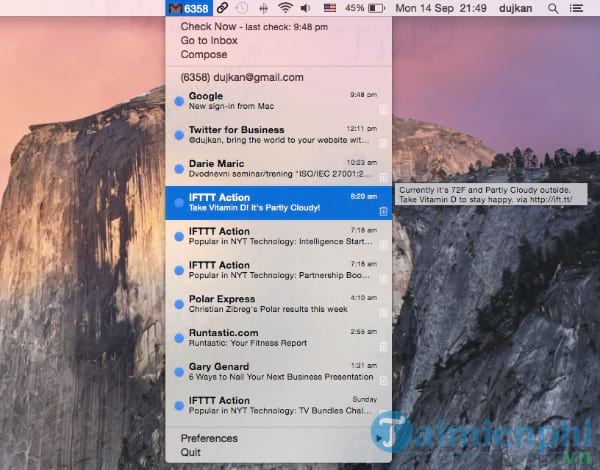Screen dimensions: 600x470
Task: Delete the Google sign-in email via trash icon
Action: click(383, 110)
